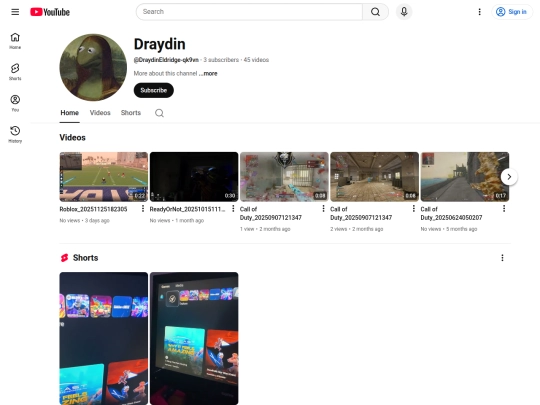This screenshot has height=405, width=540.
Task: Play the Roblox football field thumbnail
Action: pos(104,177)
